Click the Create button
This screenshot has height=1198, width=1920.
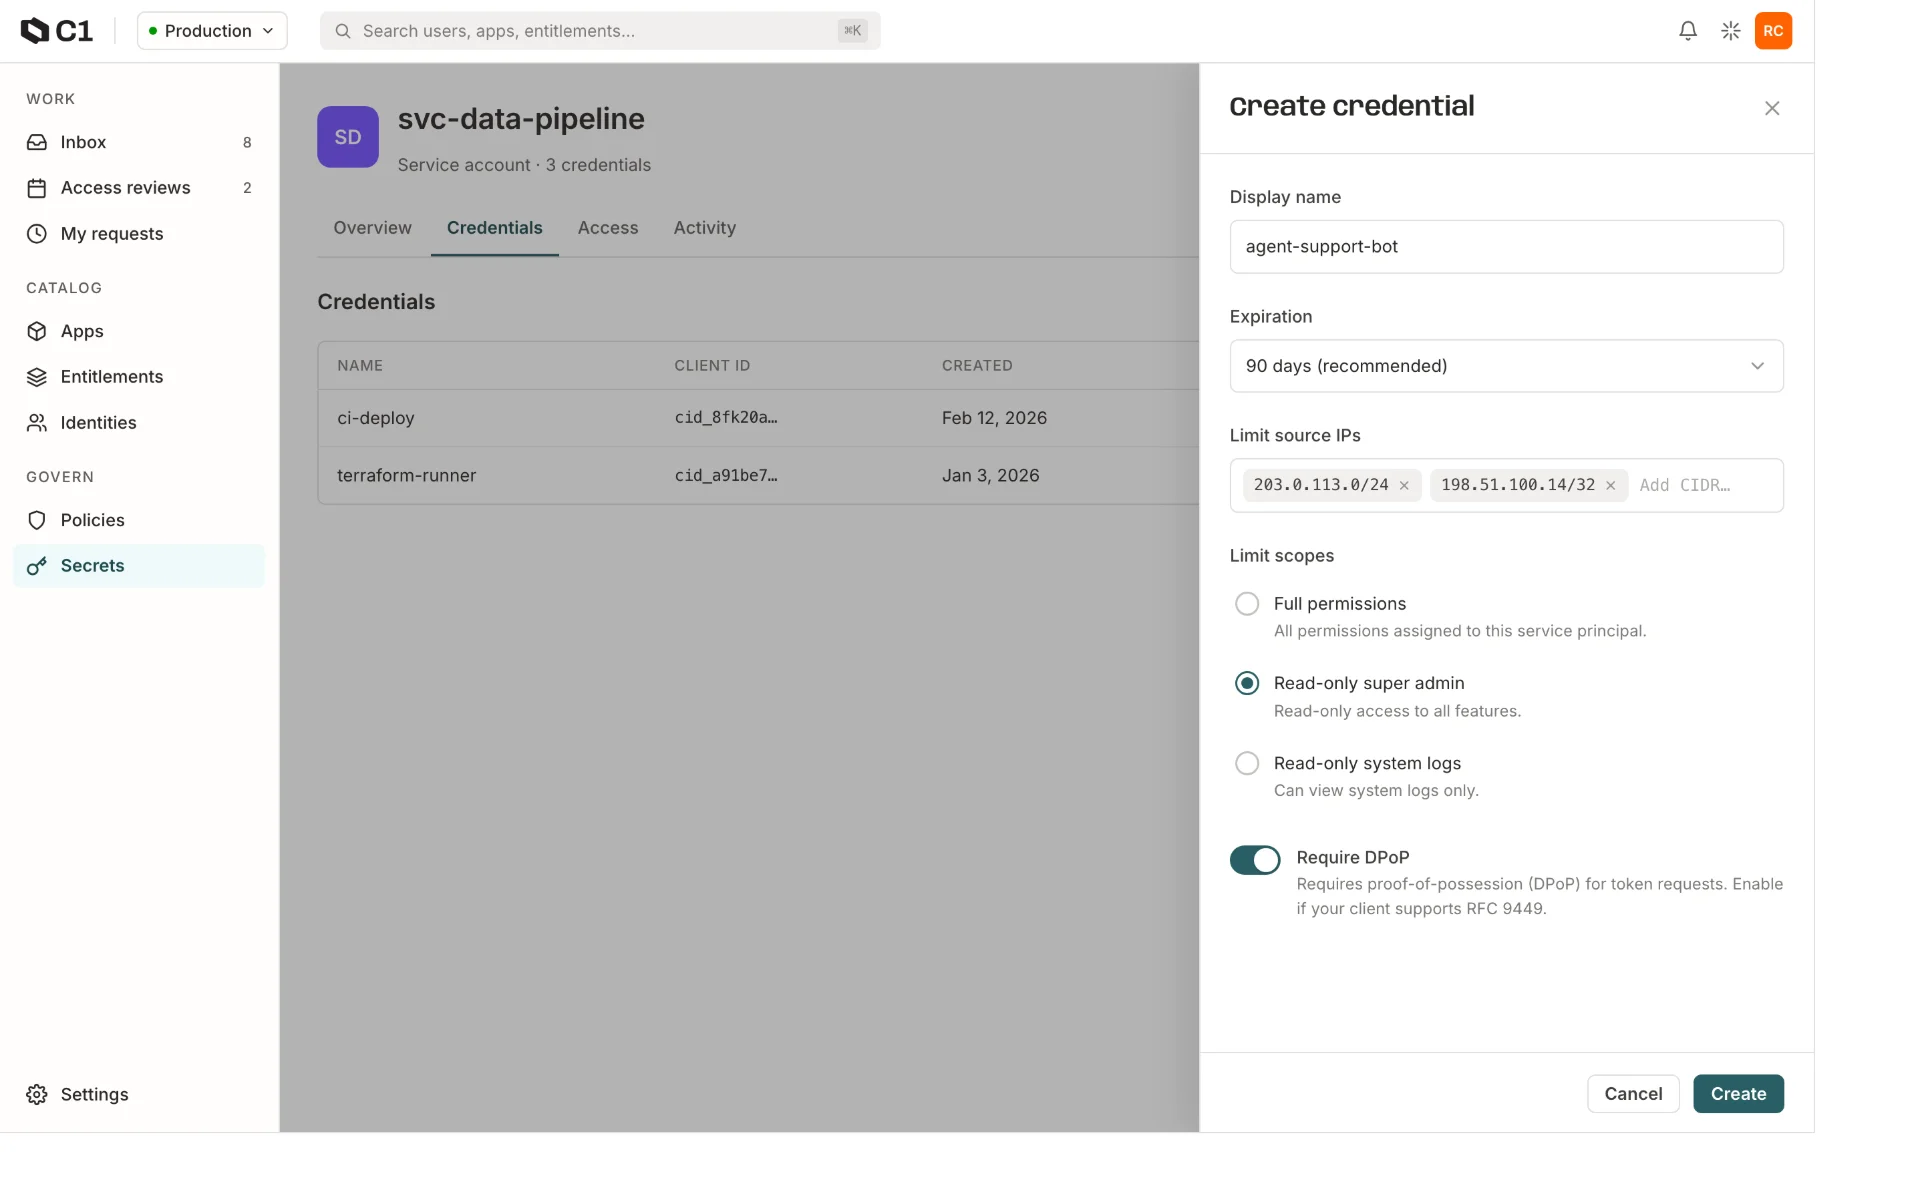pyautogui.click(x=1738, y=1094)
